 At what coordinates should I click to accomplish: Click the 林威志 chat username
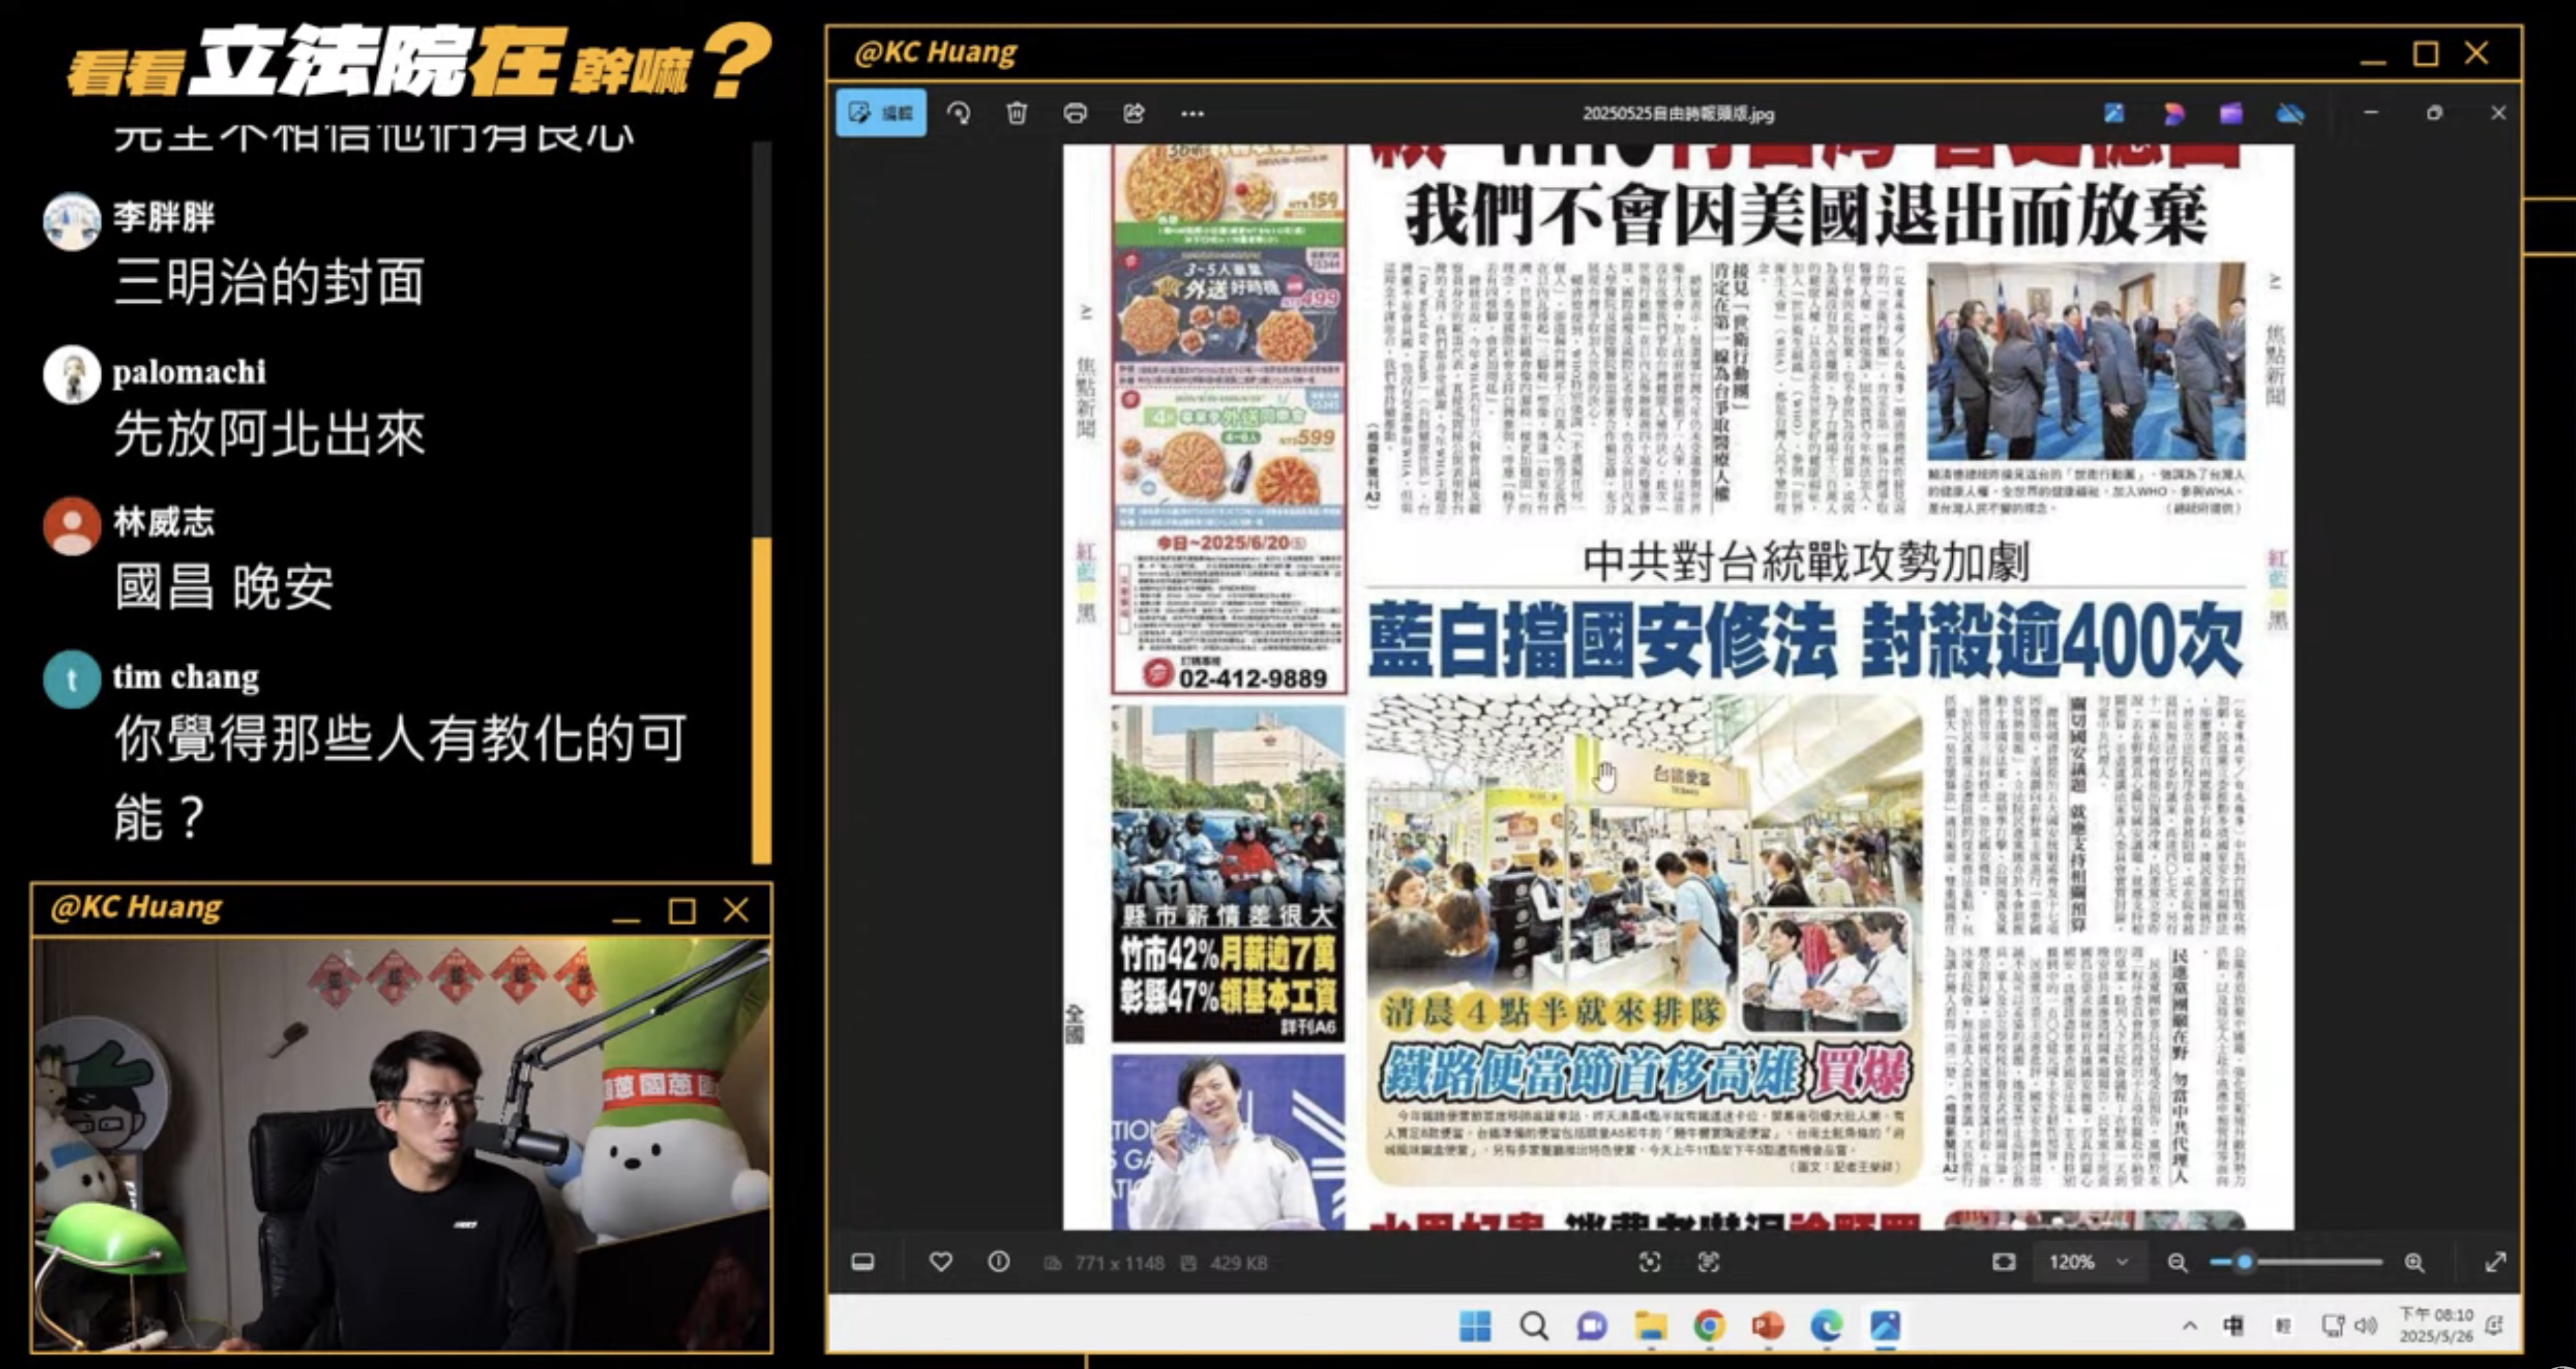pyautogui.click(x=164, y=521)
